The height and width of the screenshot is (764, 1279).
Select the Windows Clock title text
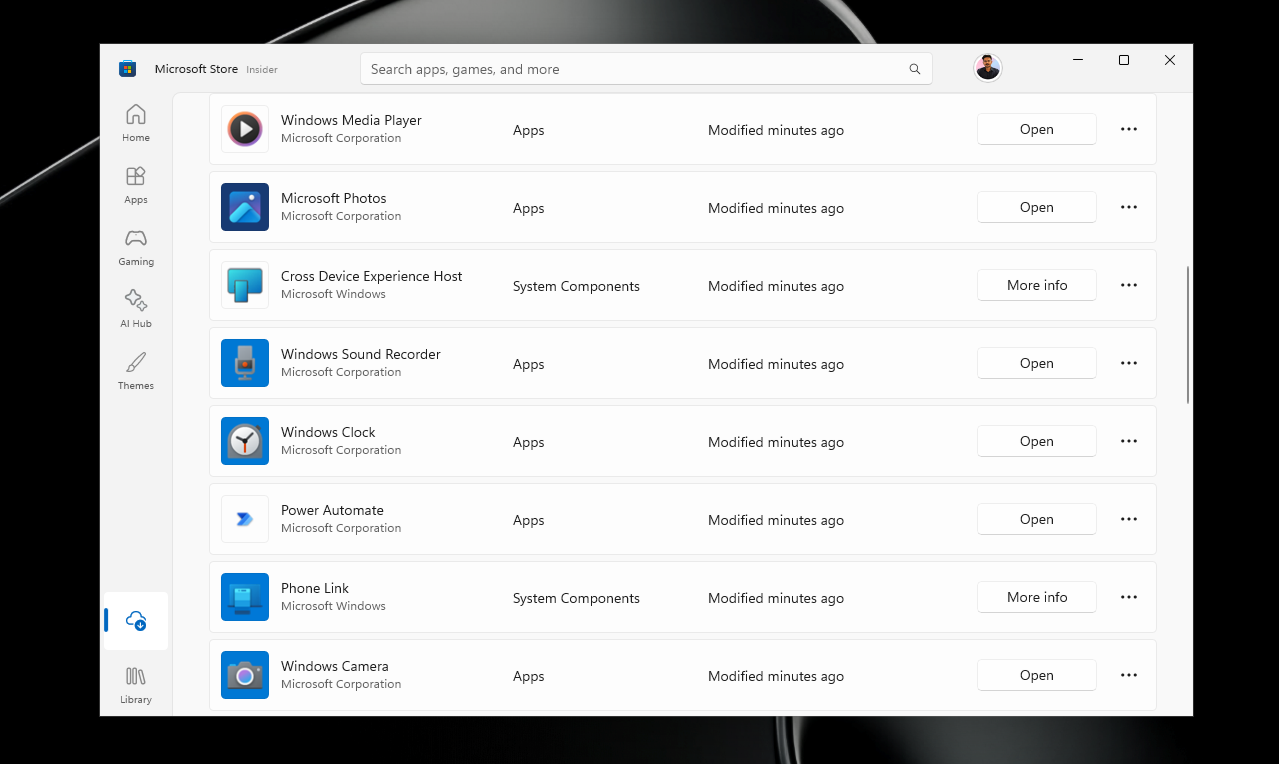click(x=328, y=432)
